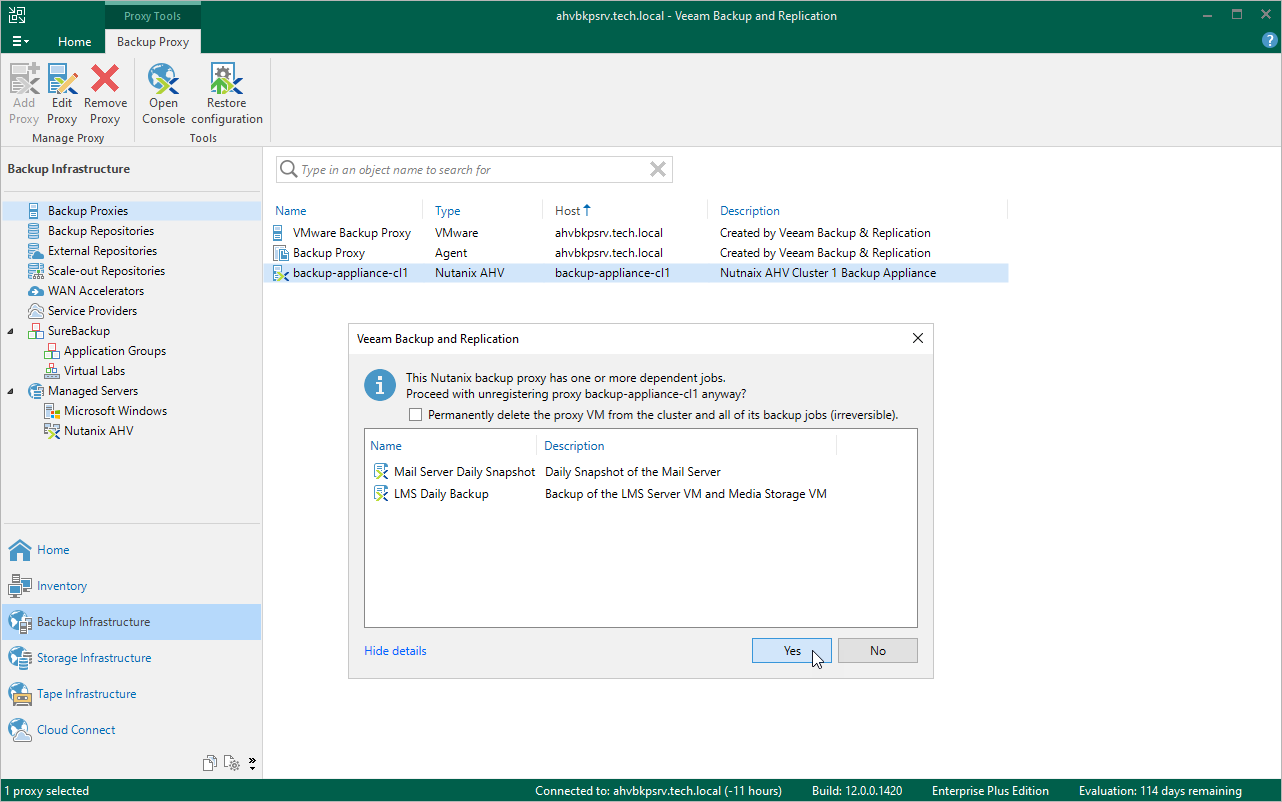Switch to the Inventory view

pos(131,586)
